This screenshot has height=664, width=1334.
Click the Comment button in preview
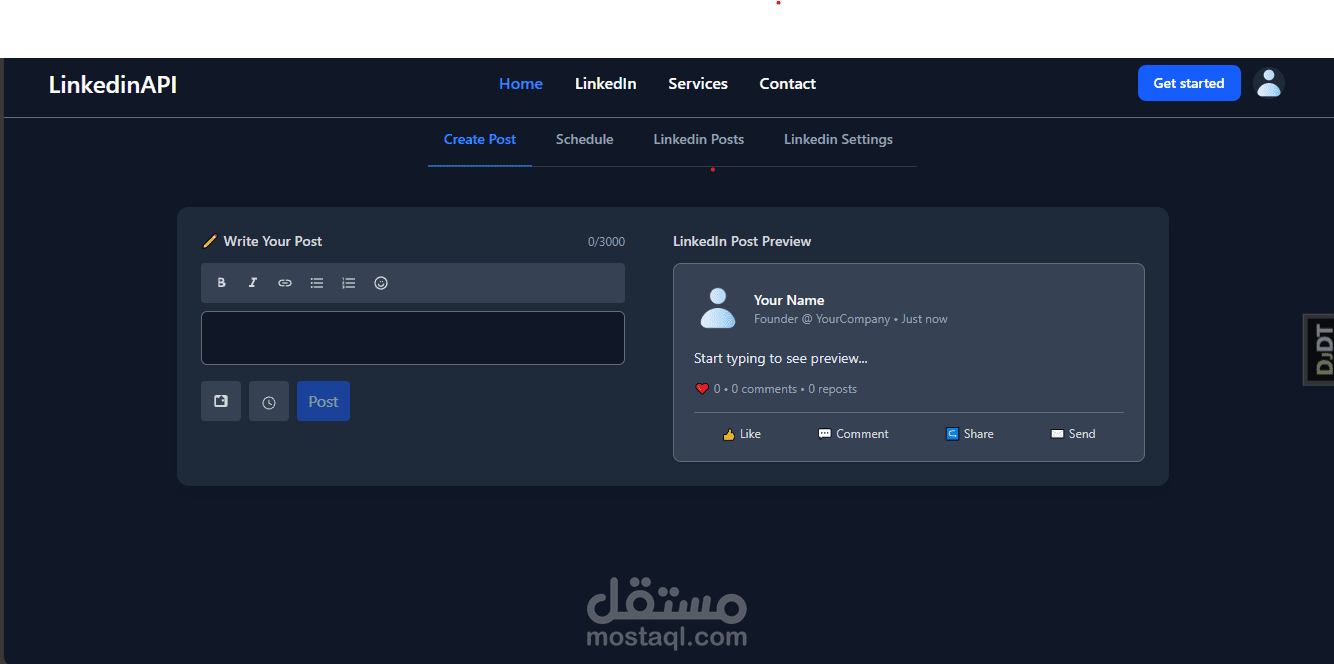(853, 434)
